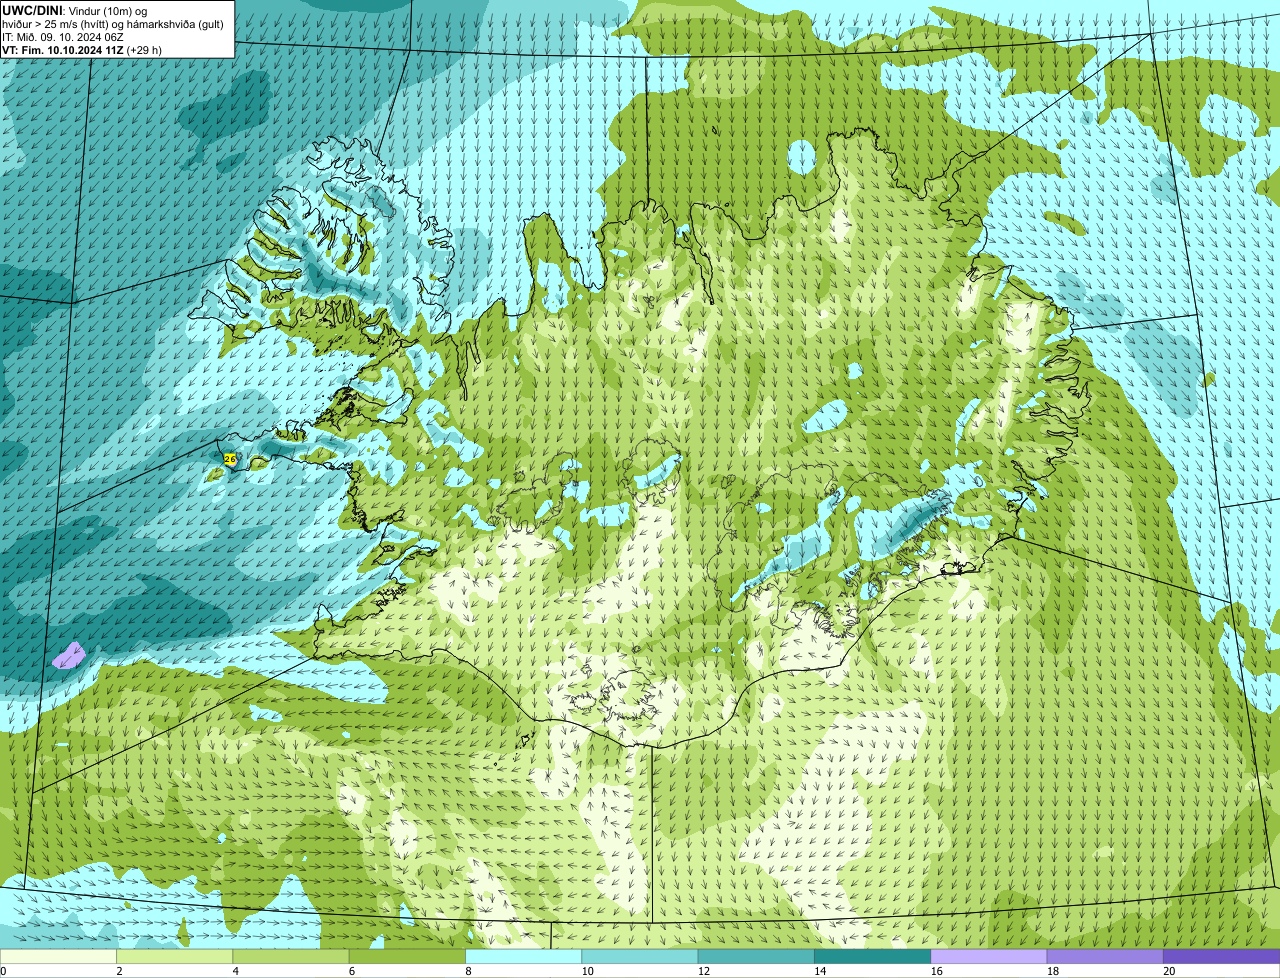This screenshot has width=1280, height=978.
Task: Select the 8–10 m/s light cyan legend swatch
Action: pos(523,956)
